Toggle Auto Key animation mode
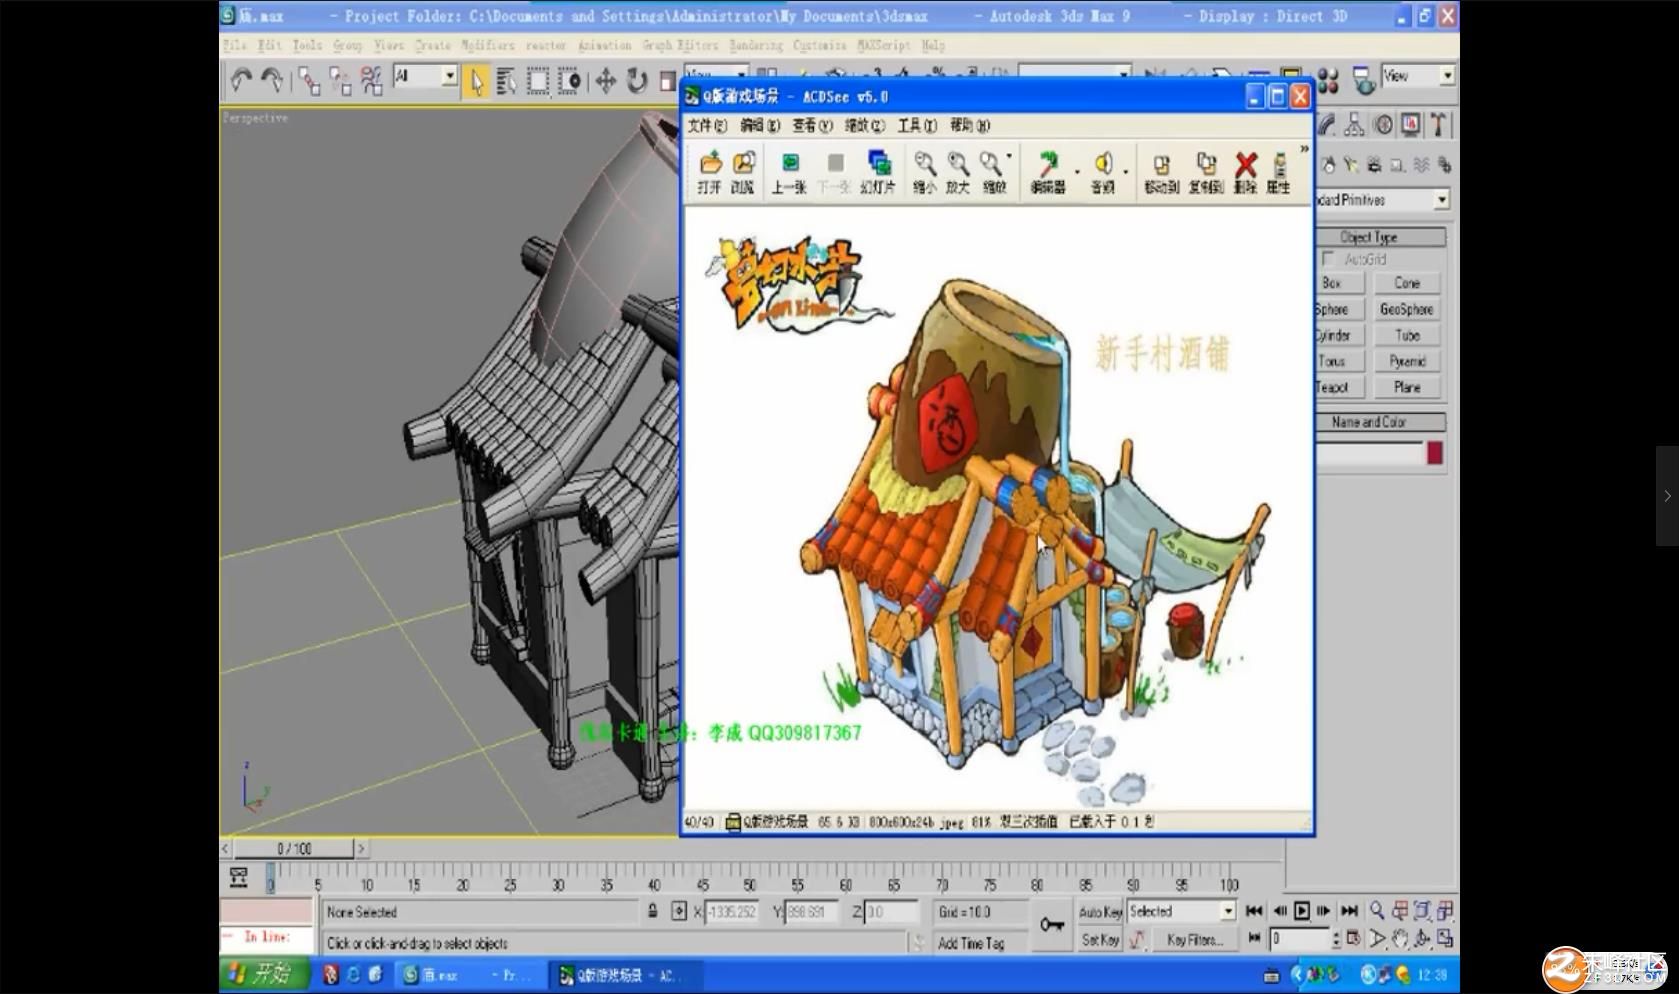This screenshot has height=994, width=1679. point(1099,912)
